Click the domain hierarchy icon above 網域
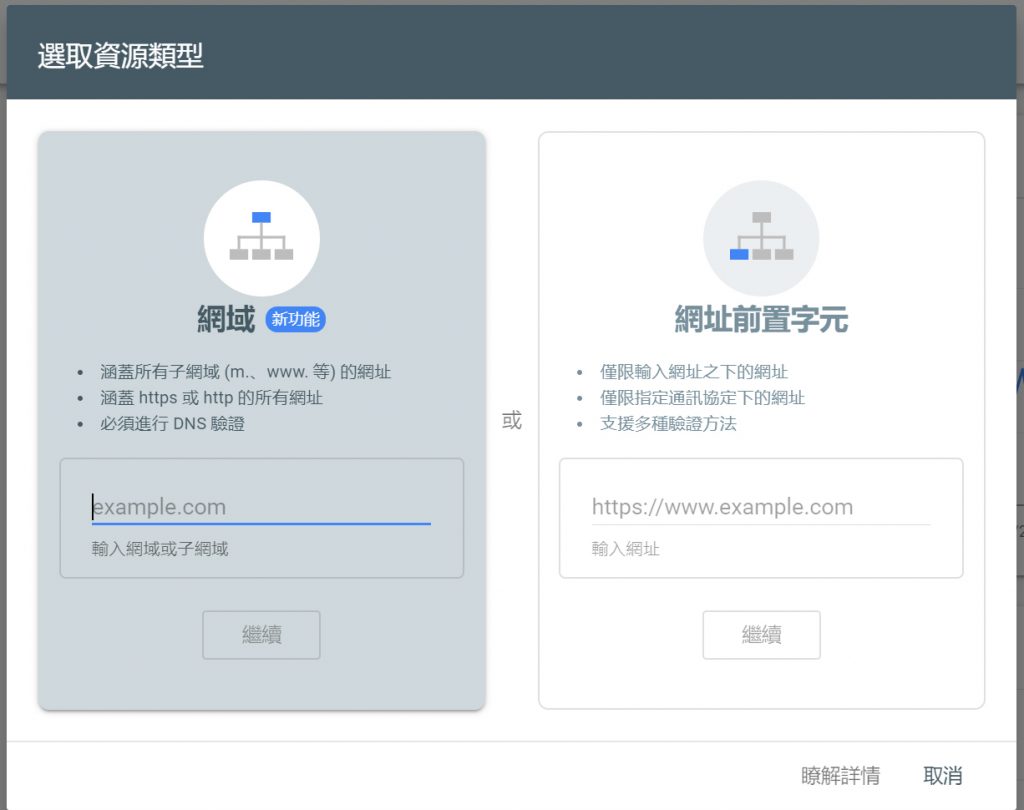1024x810 pixels. click(x=261, y=237)
